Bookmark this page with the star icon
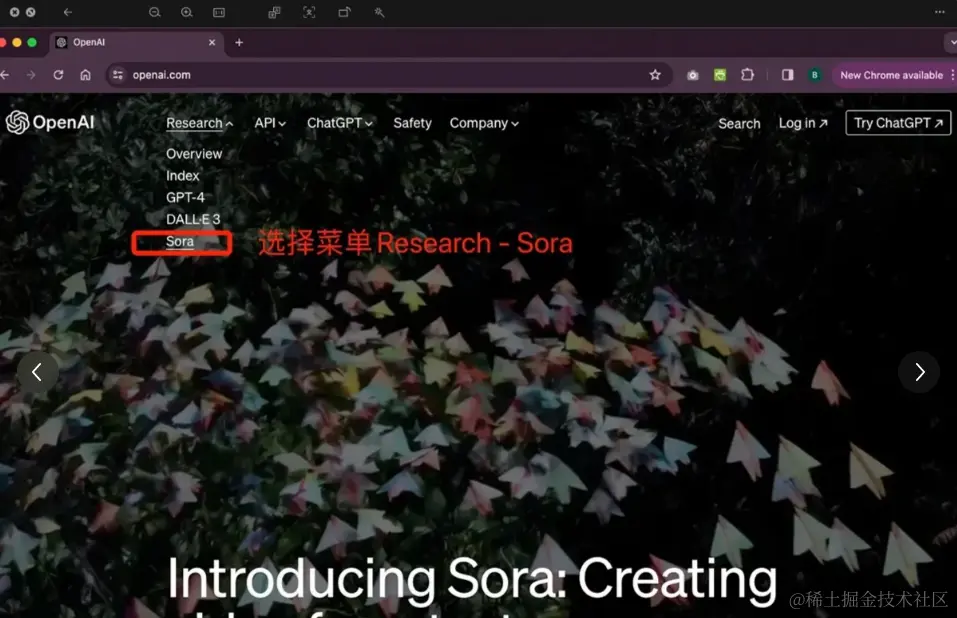 coord(655,75)
